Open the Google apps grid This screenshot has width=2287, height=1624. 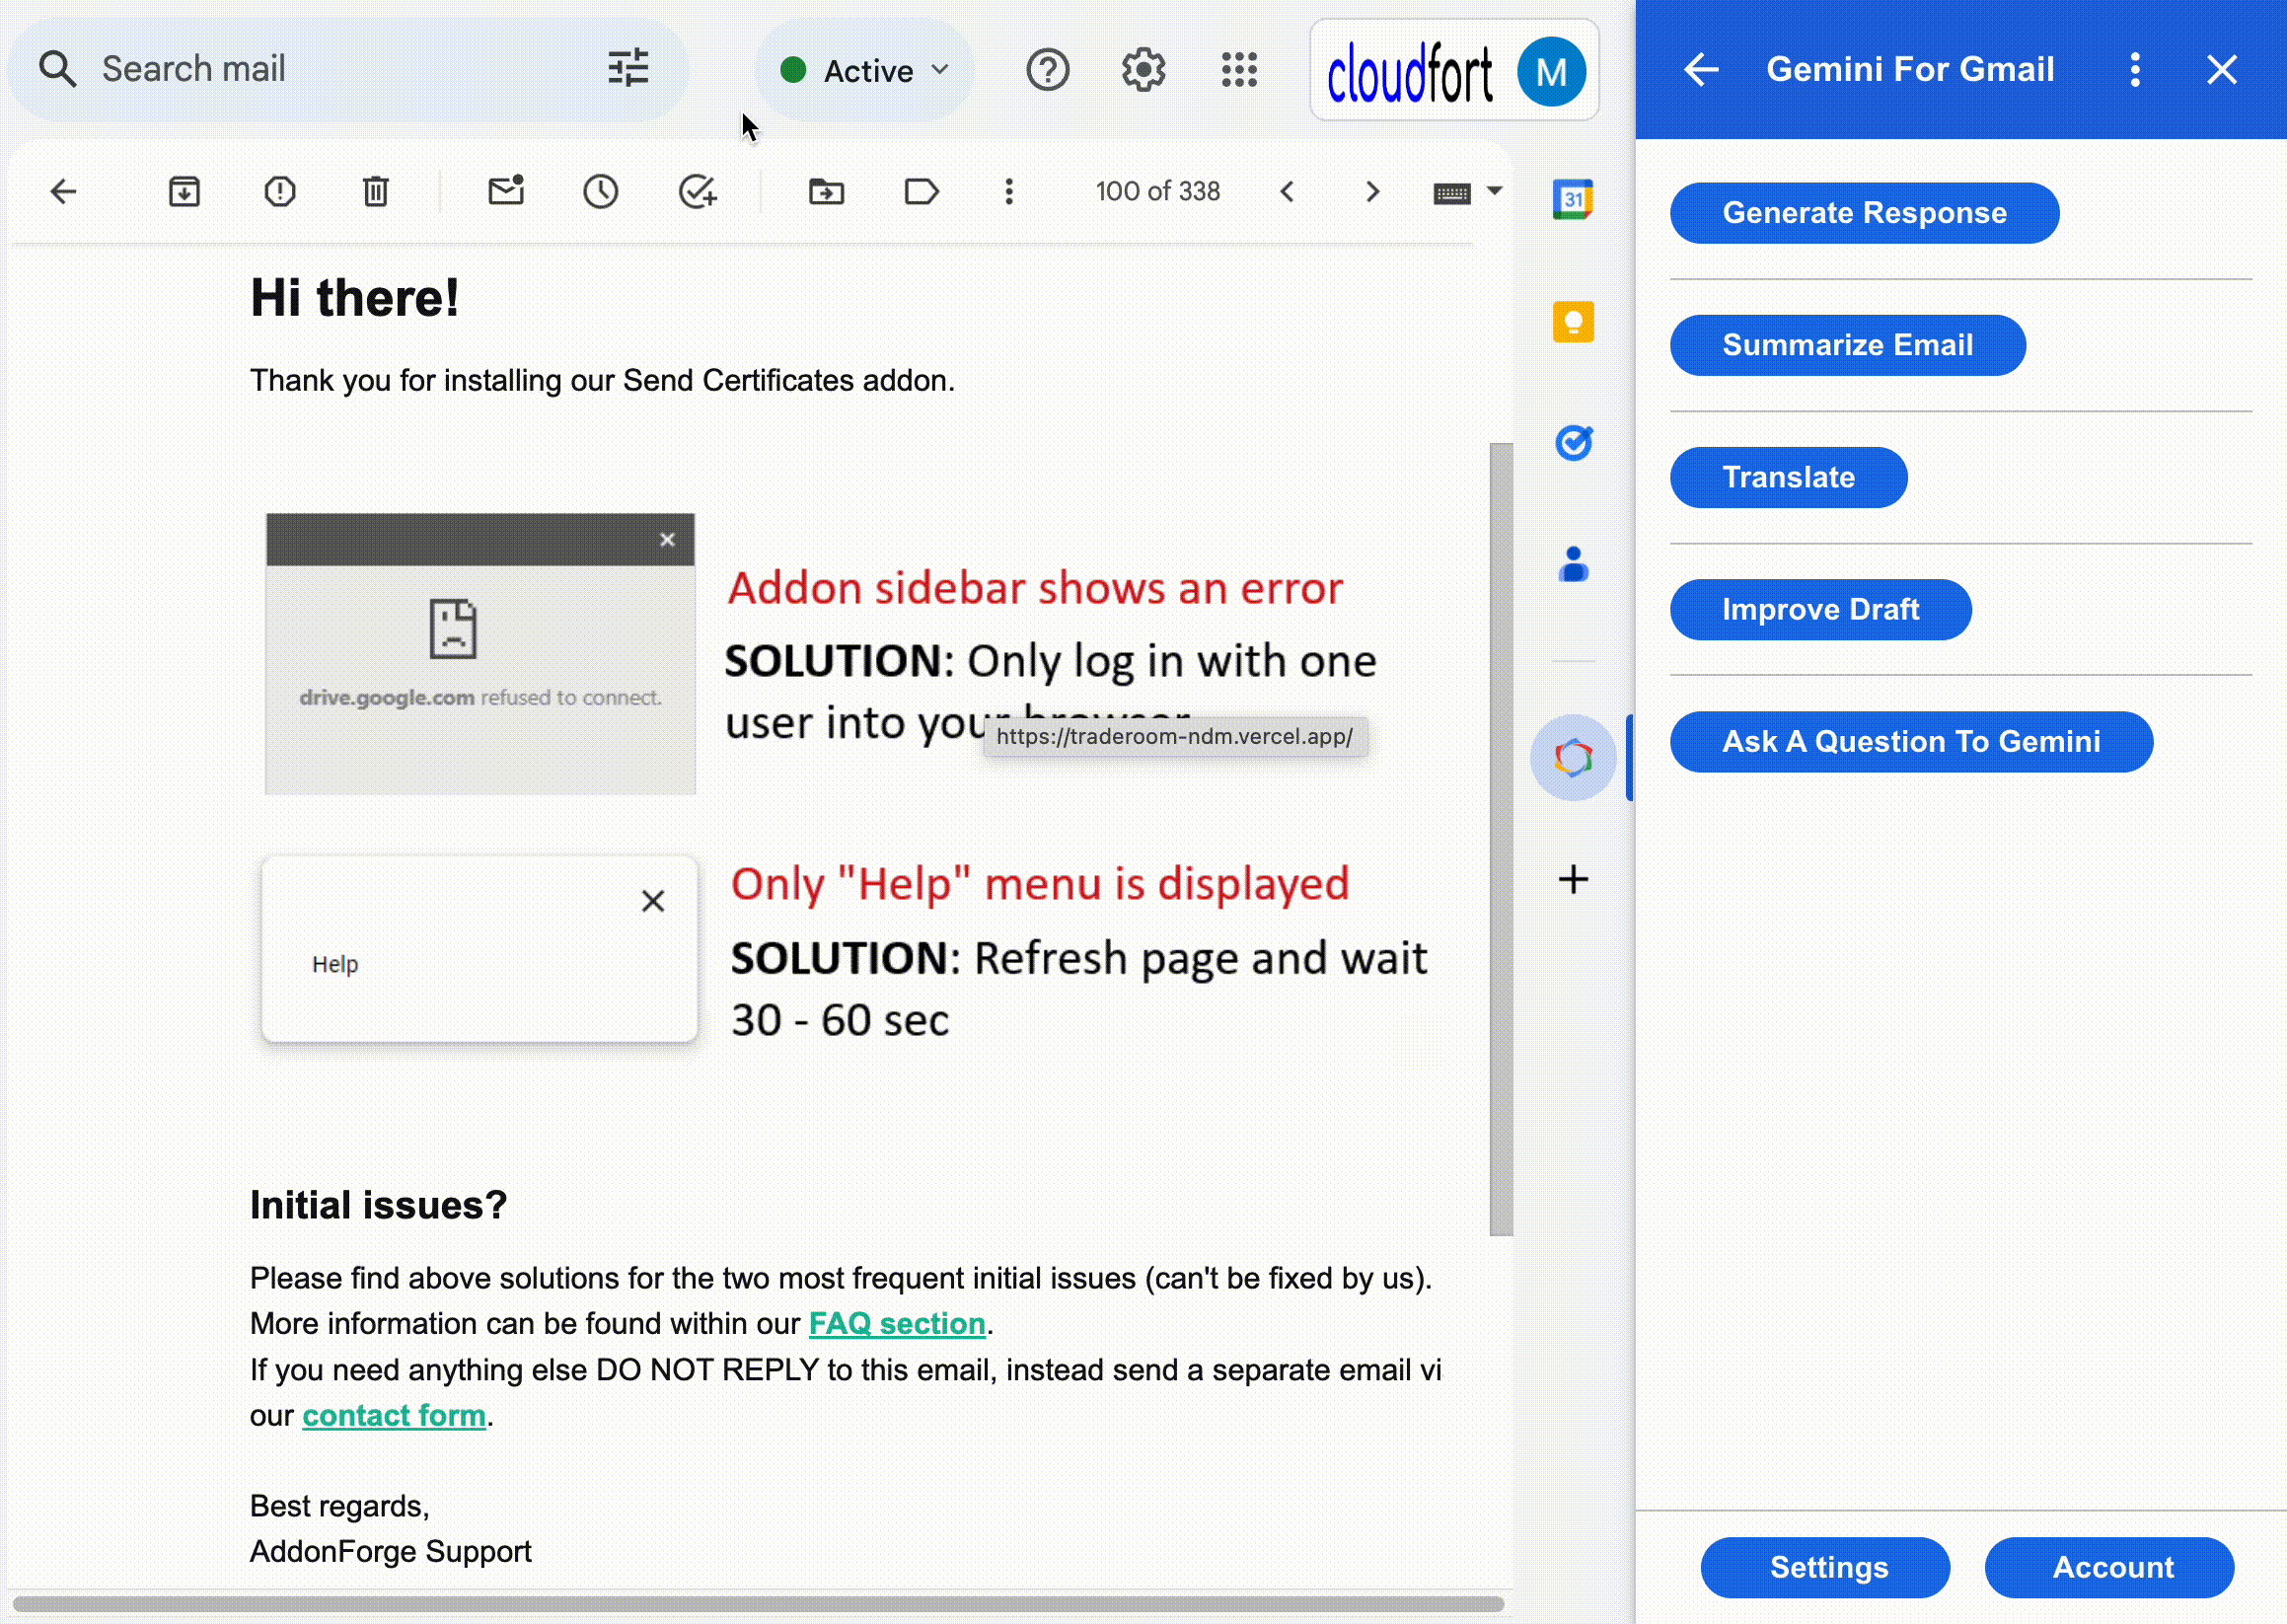[x=1239, y=70]
